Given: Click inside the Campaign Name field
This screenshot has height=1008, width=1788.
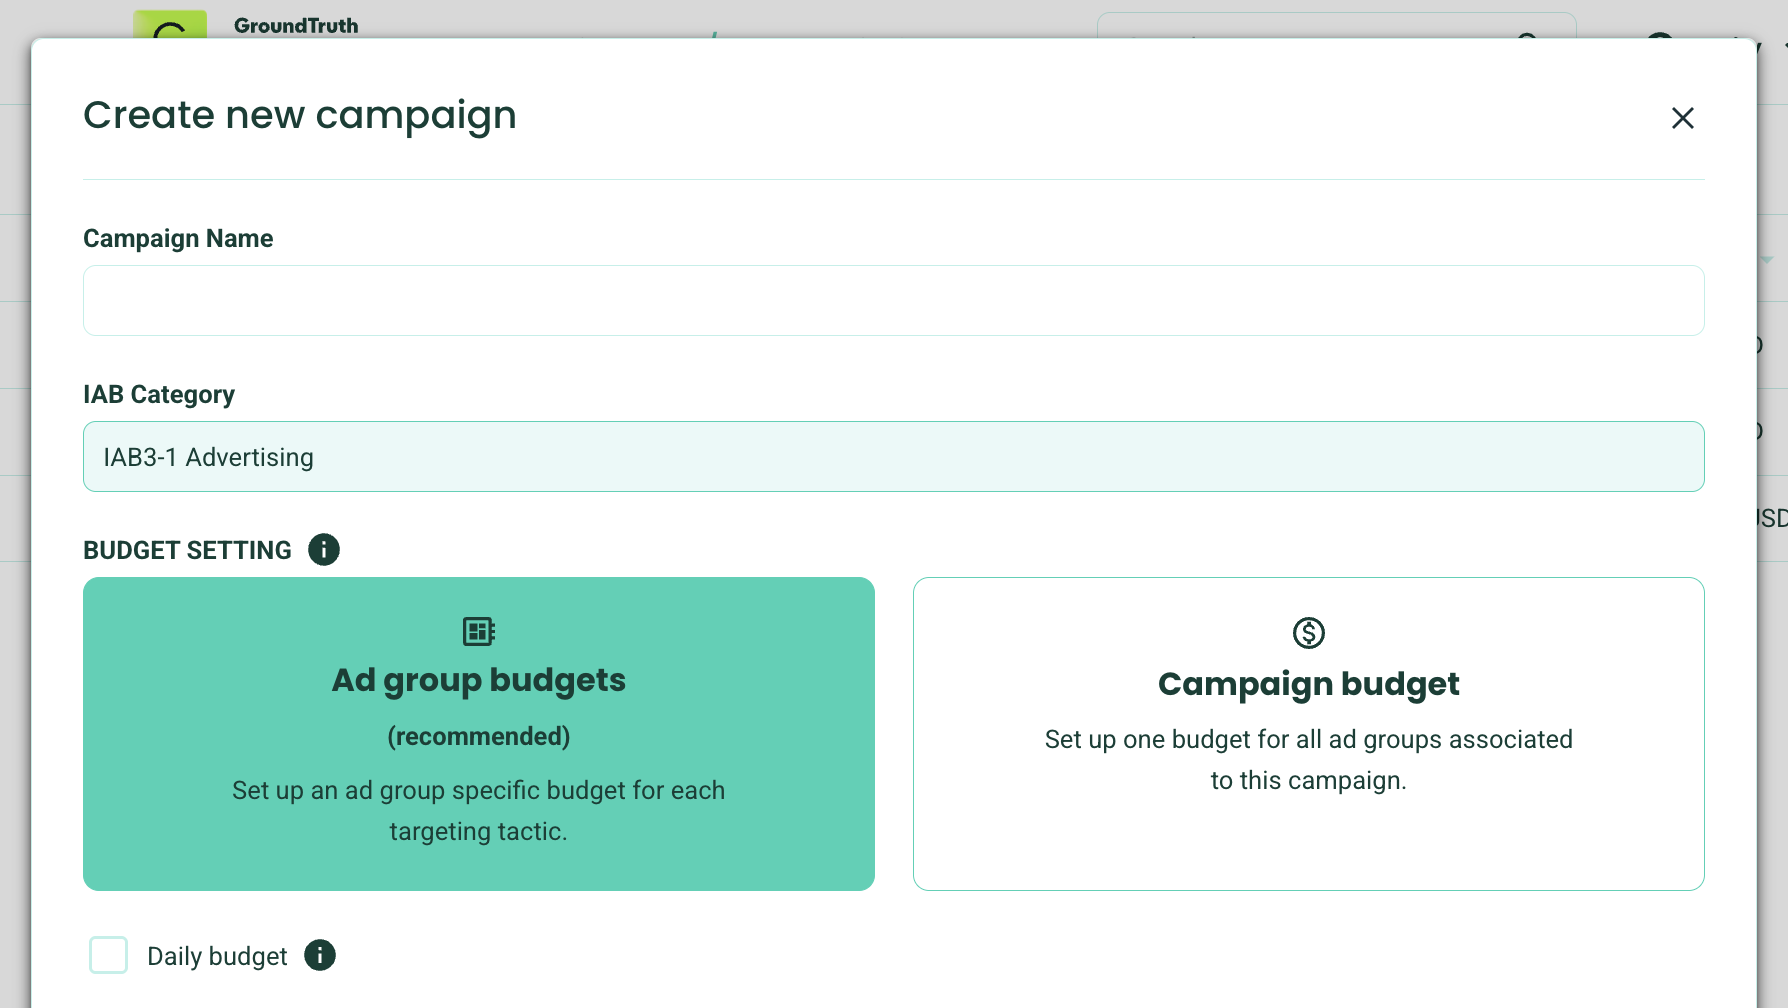Looking at the screenshot, I should tap(893, 300).
